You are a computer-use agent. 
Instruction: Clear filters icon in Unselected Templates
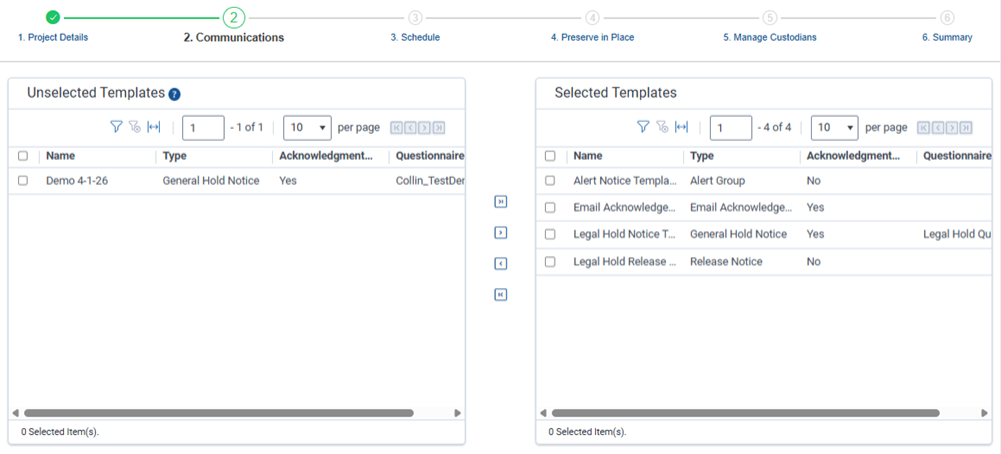click(134, 127)
